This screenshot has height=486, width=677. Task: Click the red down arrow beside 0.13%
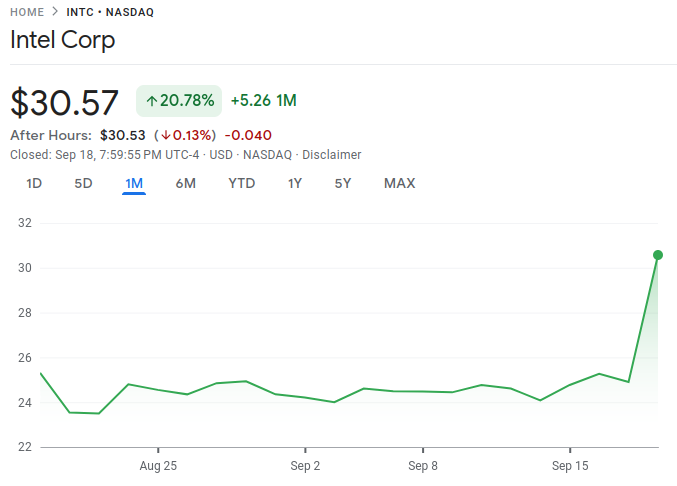click(166, 136)
